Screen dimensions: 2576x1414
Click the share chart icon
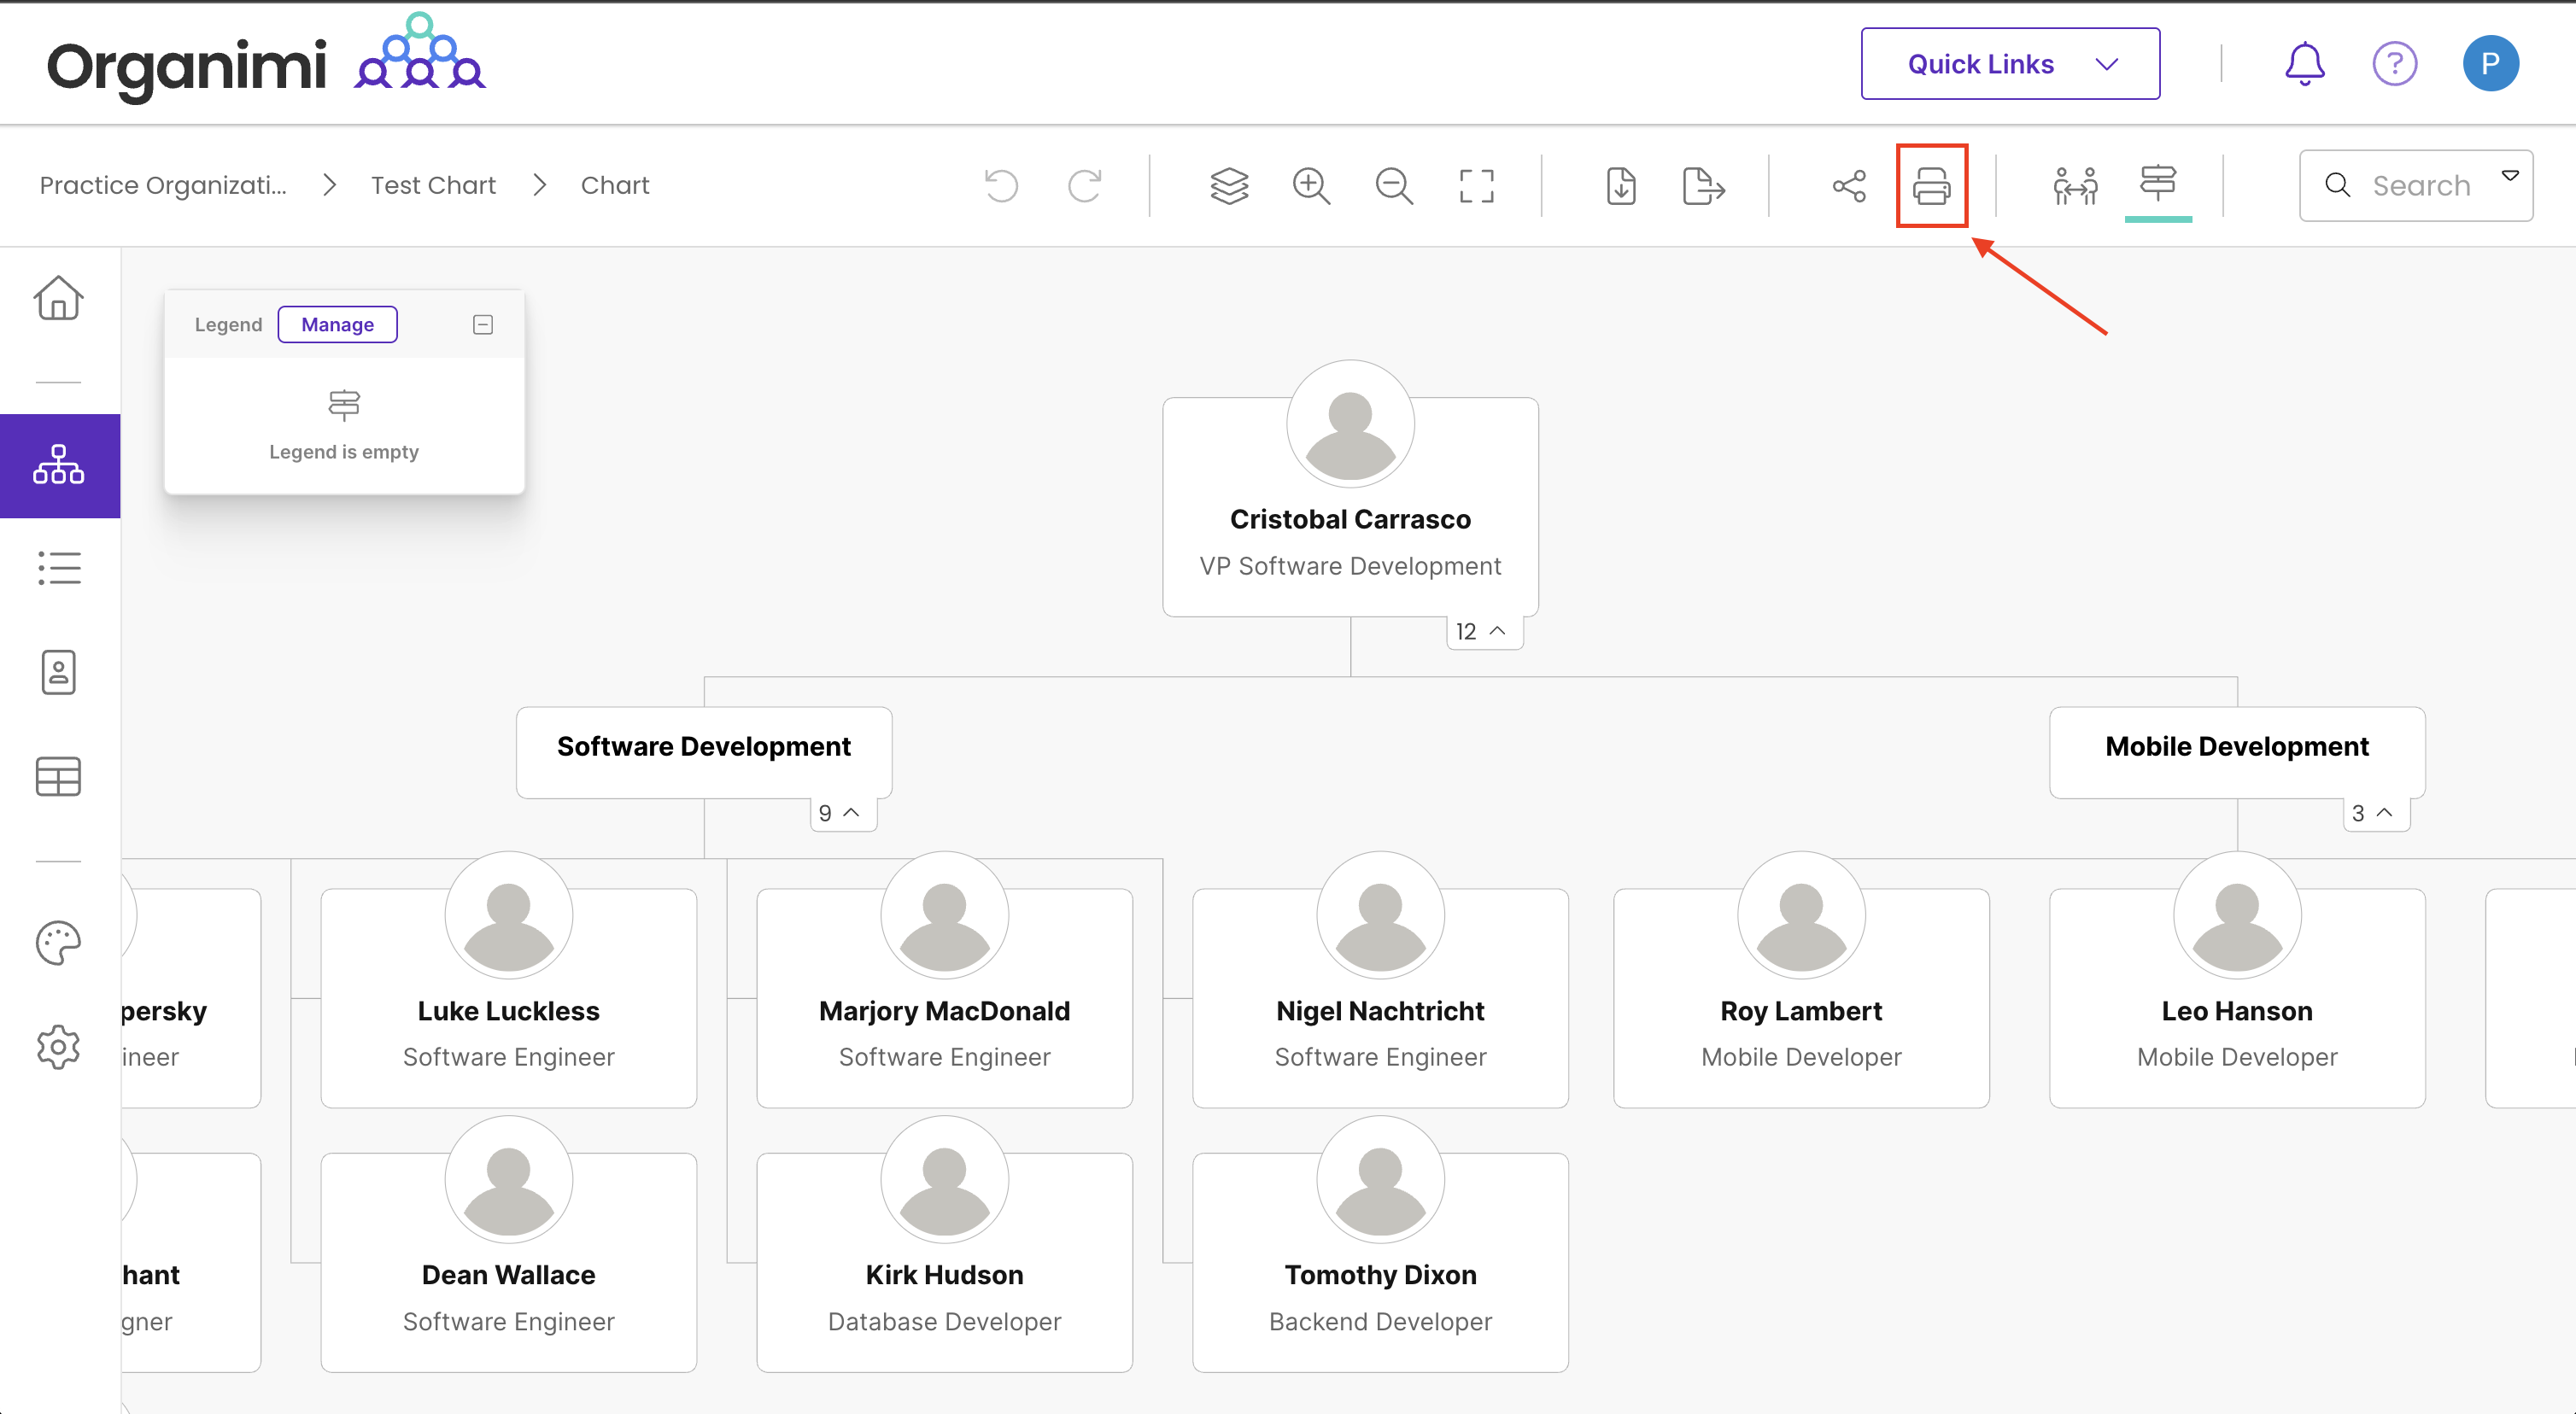[x=1848, y=186]
